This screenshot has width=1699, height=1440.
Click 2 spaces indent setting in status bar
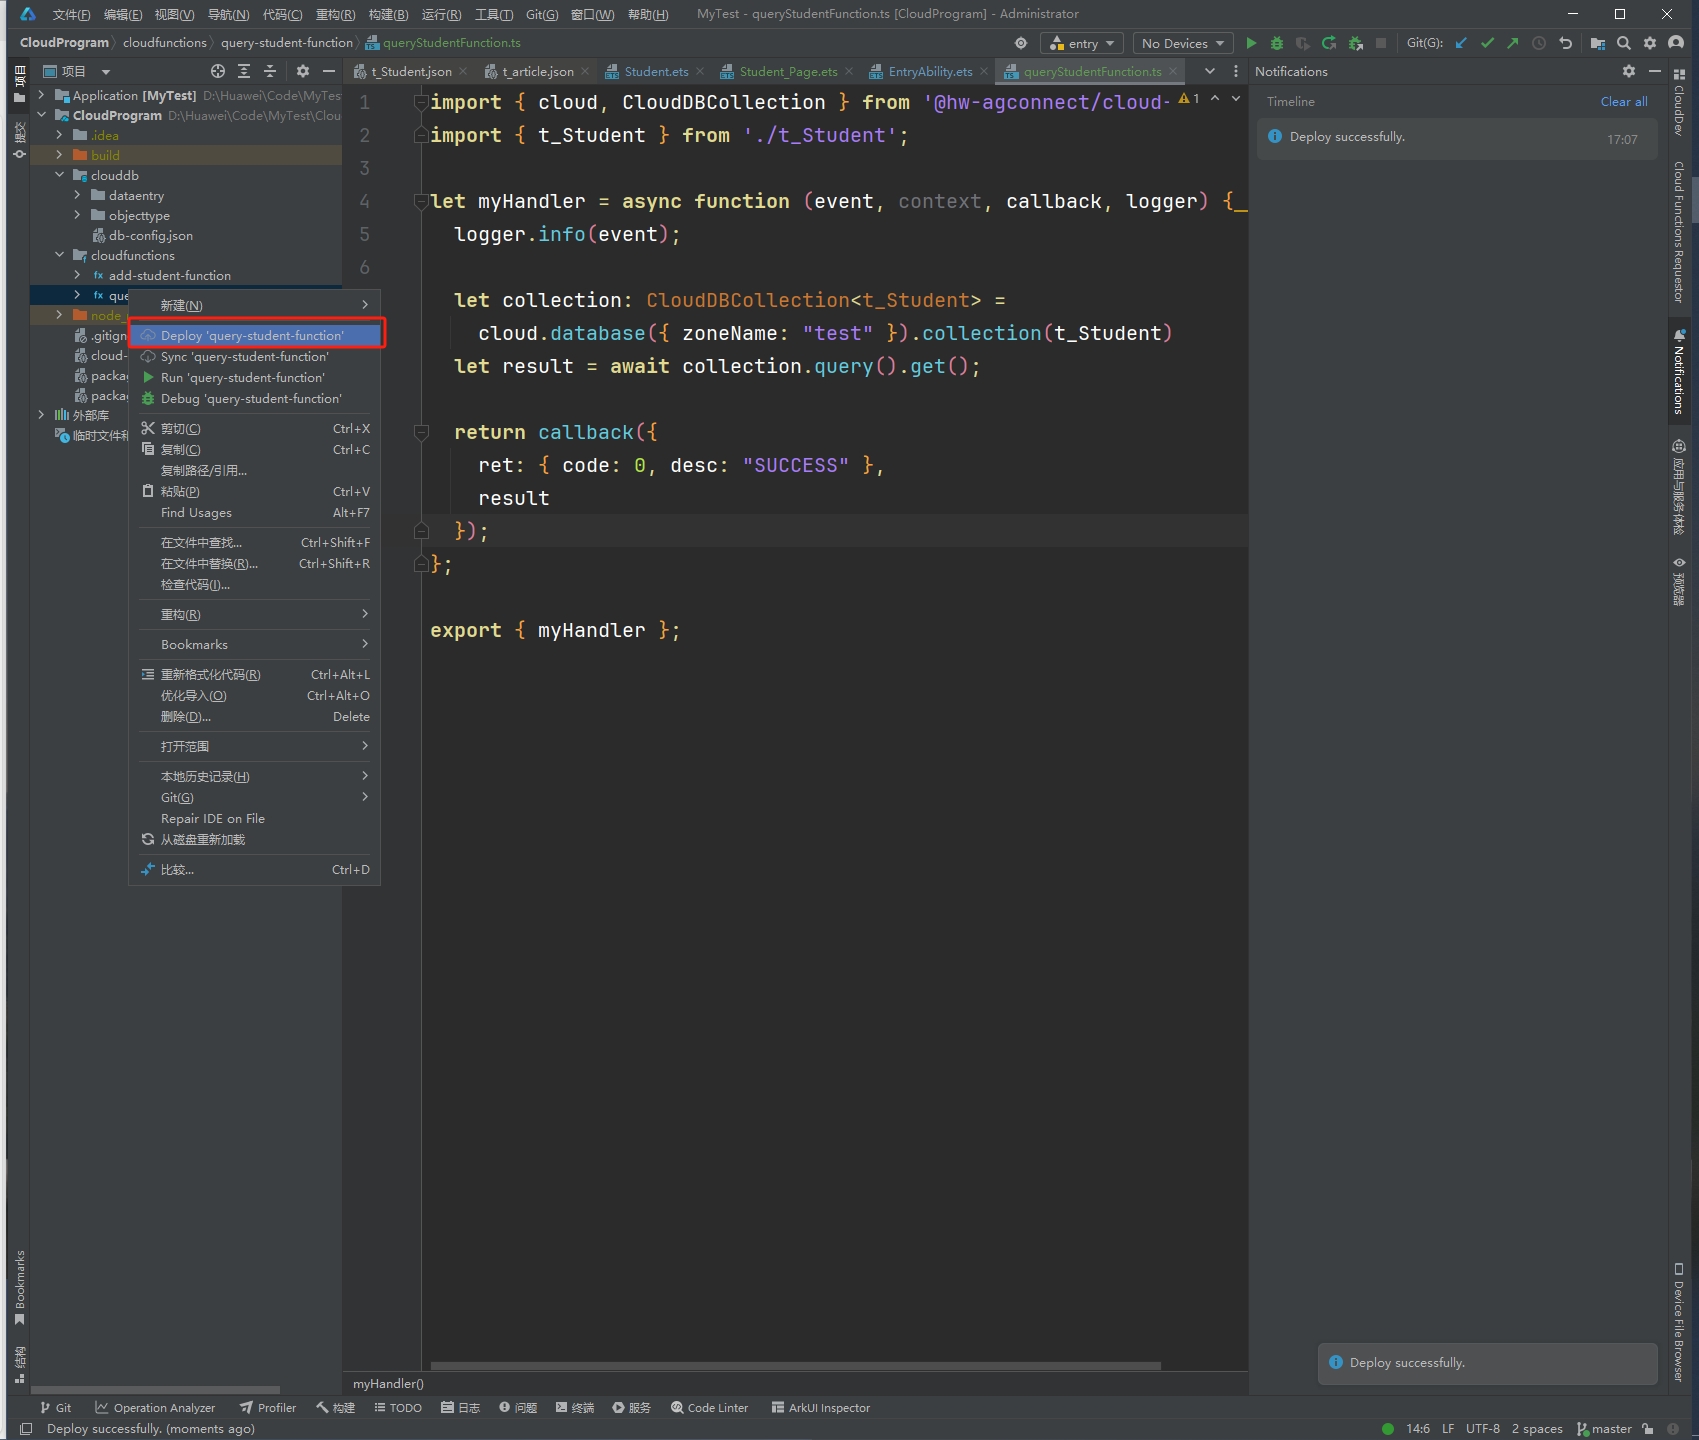(x=1537, y=1429)
